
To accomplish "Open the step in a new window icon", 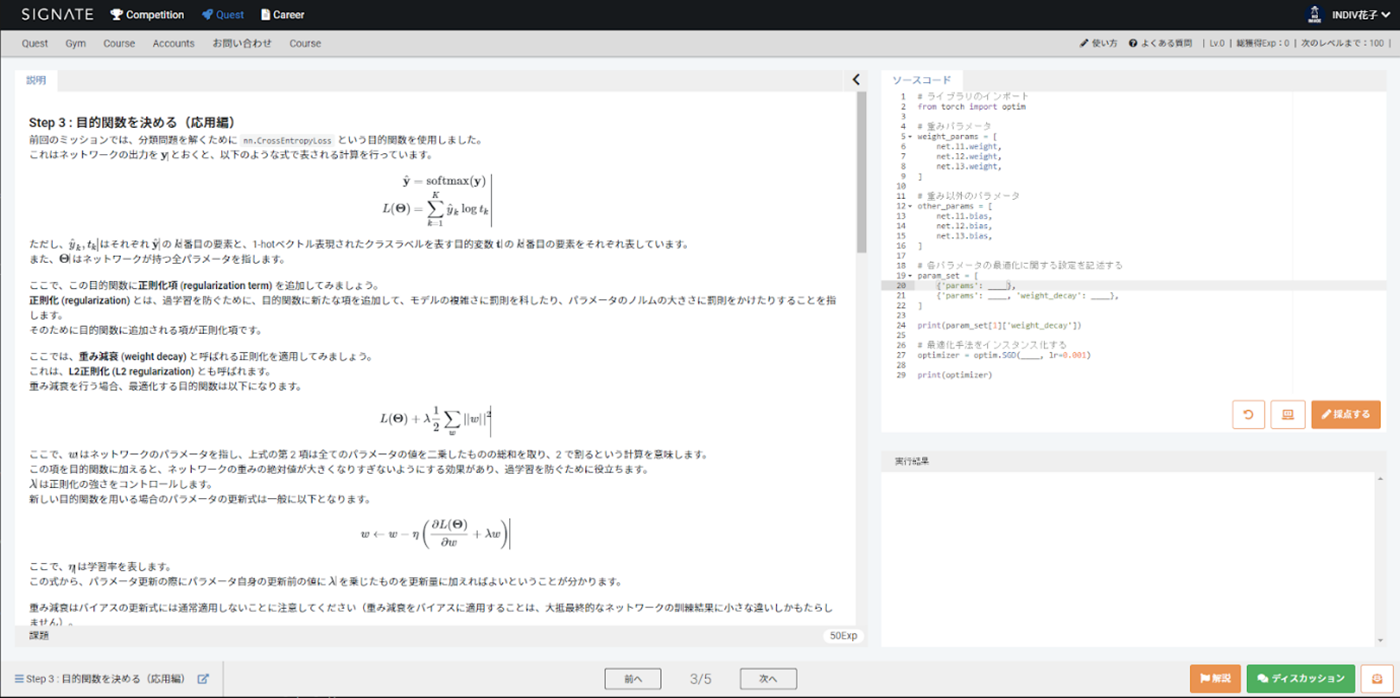I will coord(203,679).
